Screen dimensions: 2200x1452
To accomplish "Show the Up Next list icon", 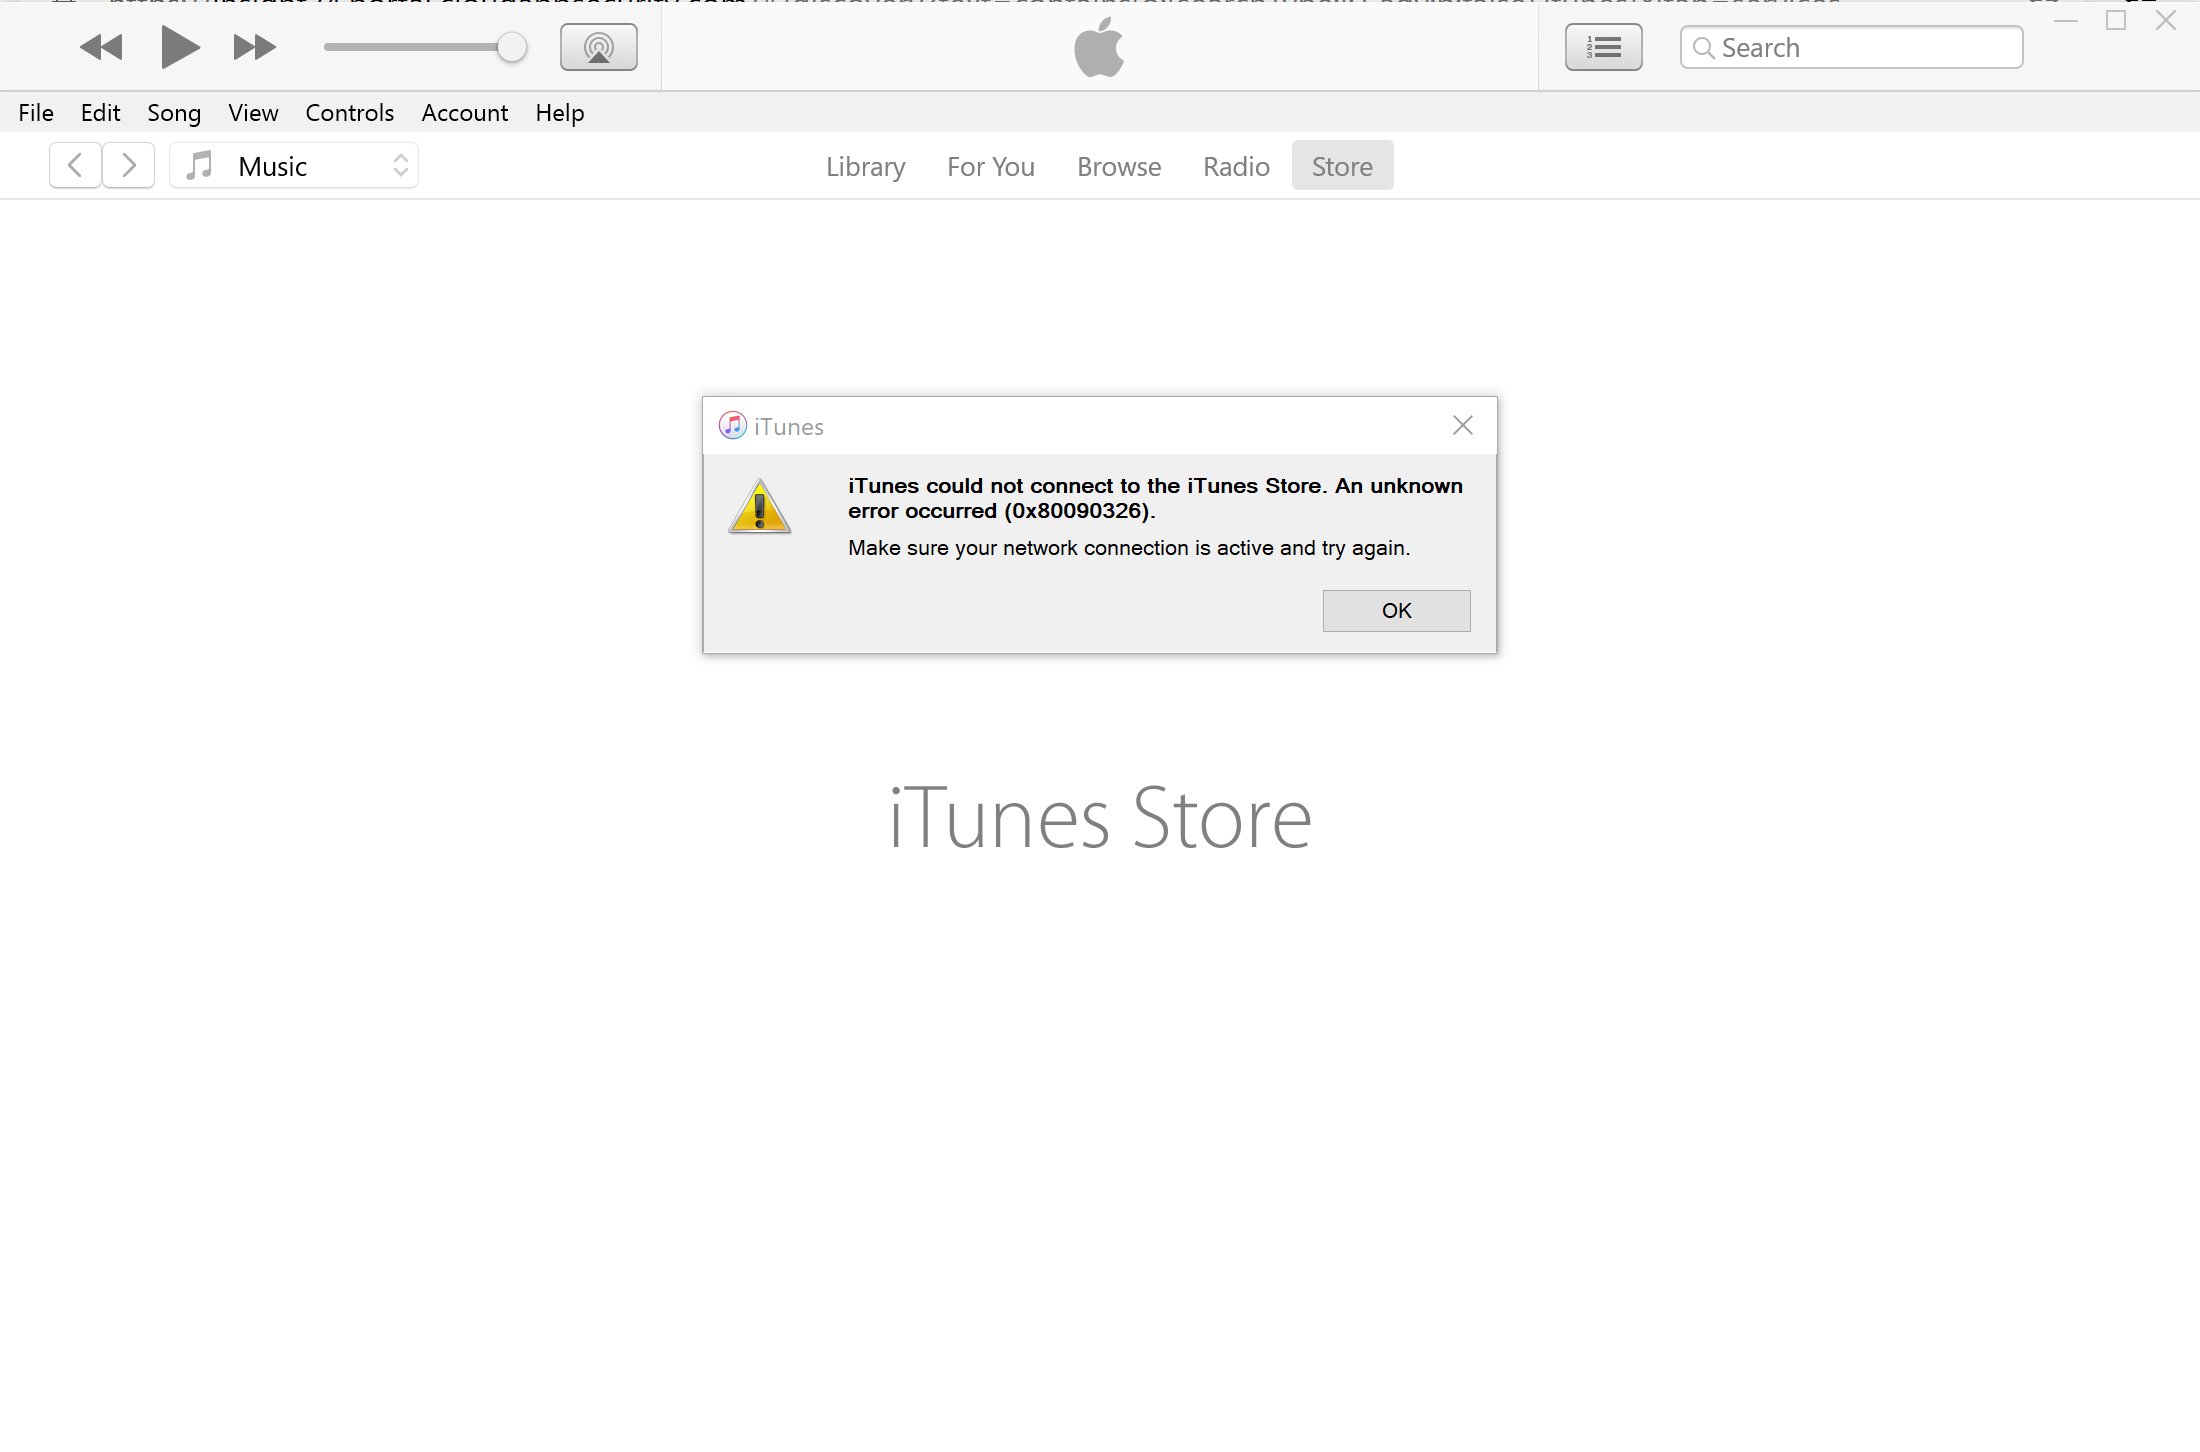I will click(1604, 47).
